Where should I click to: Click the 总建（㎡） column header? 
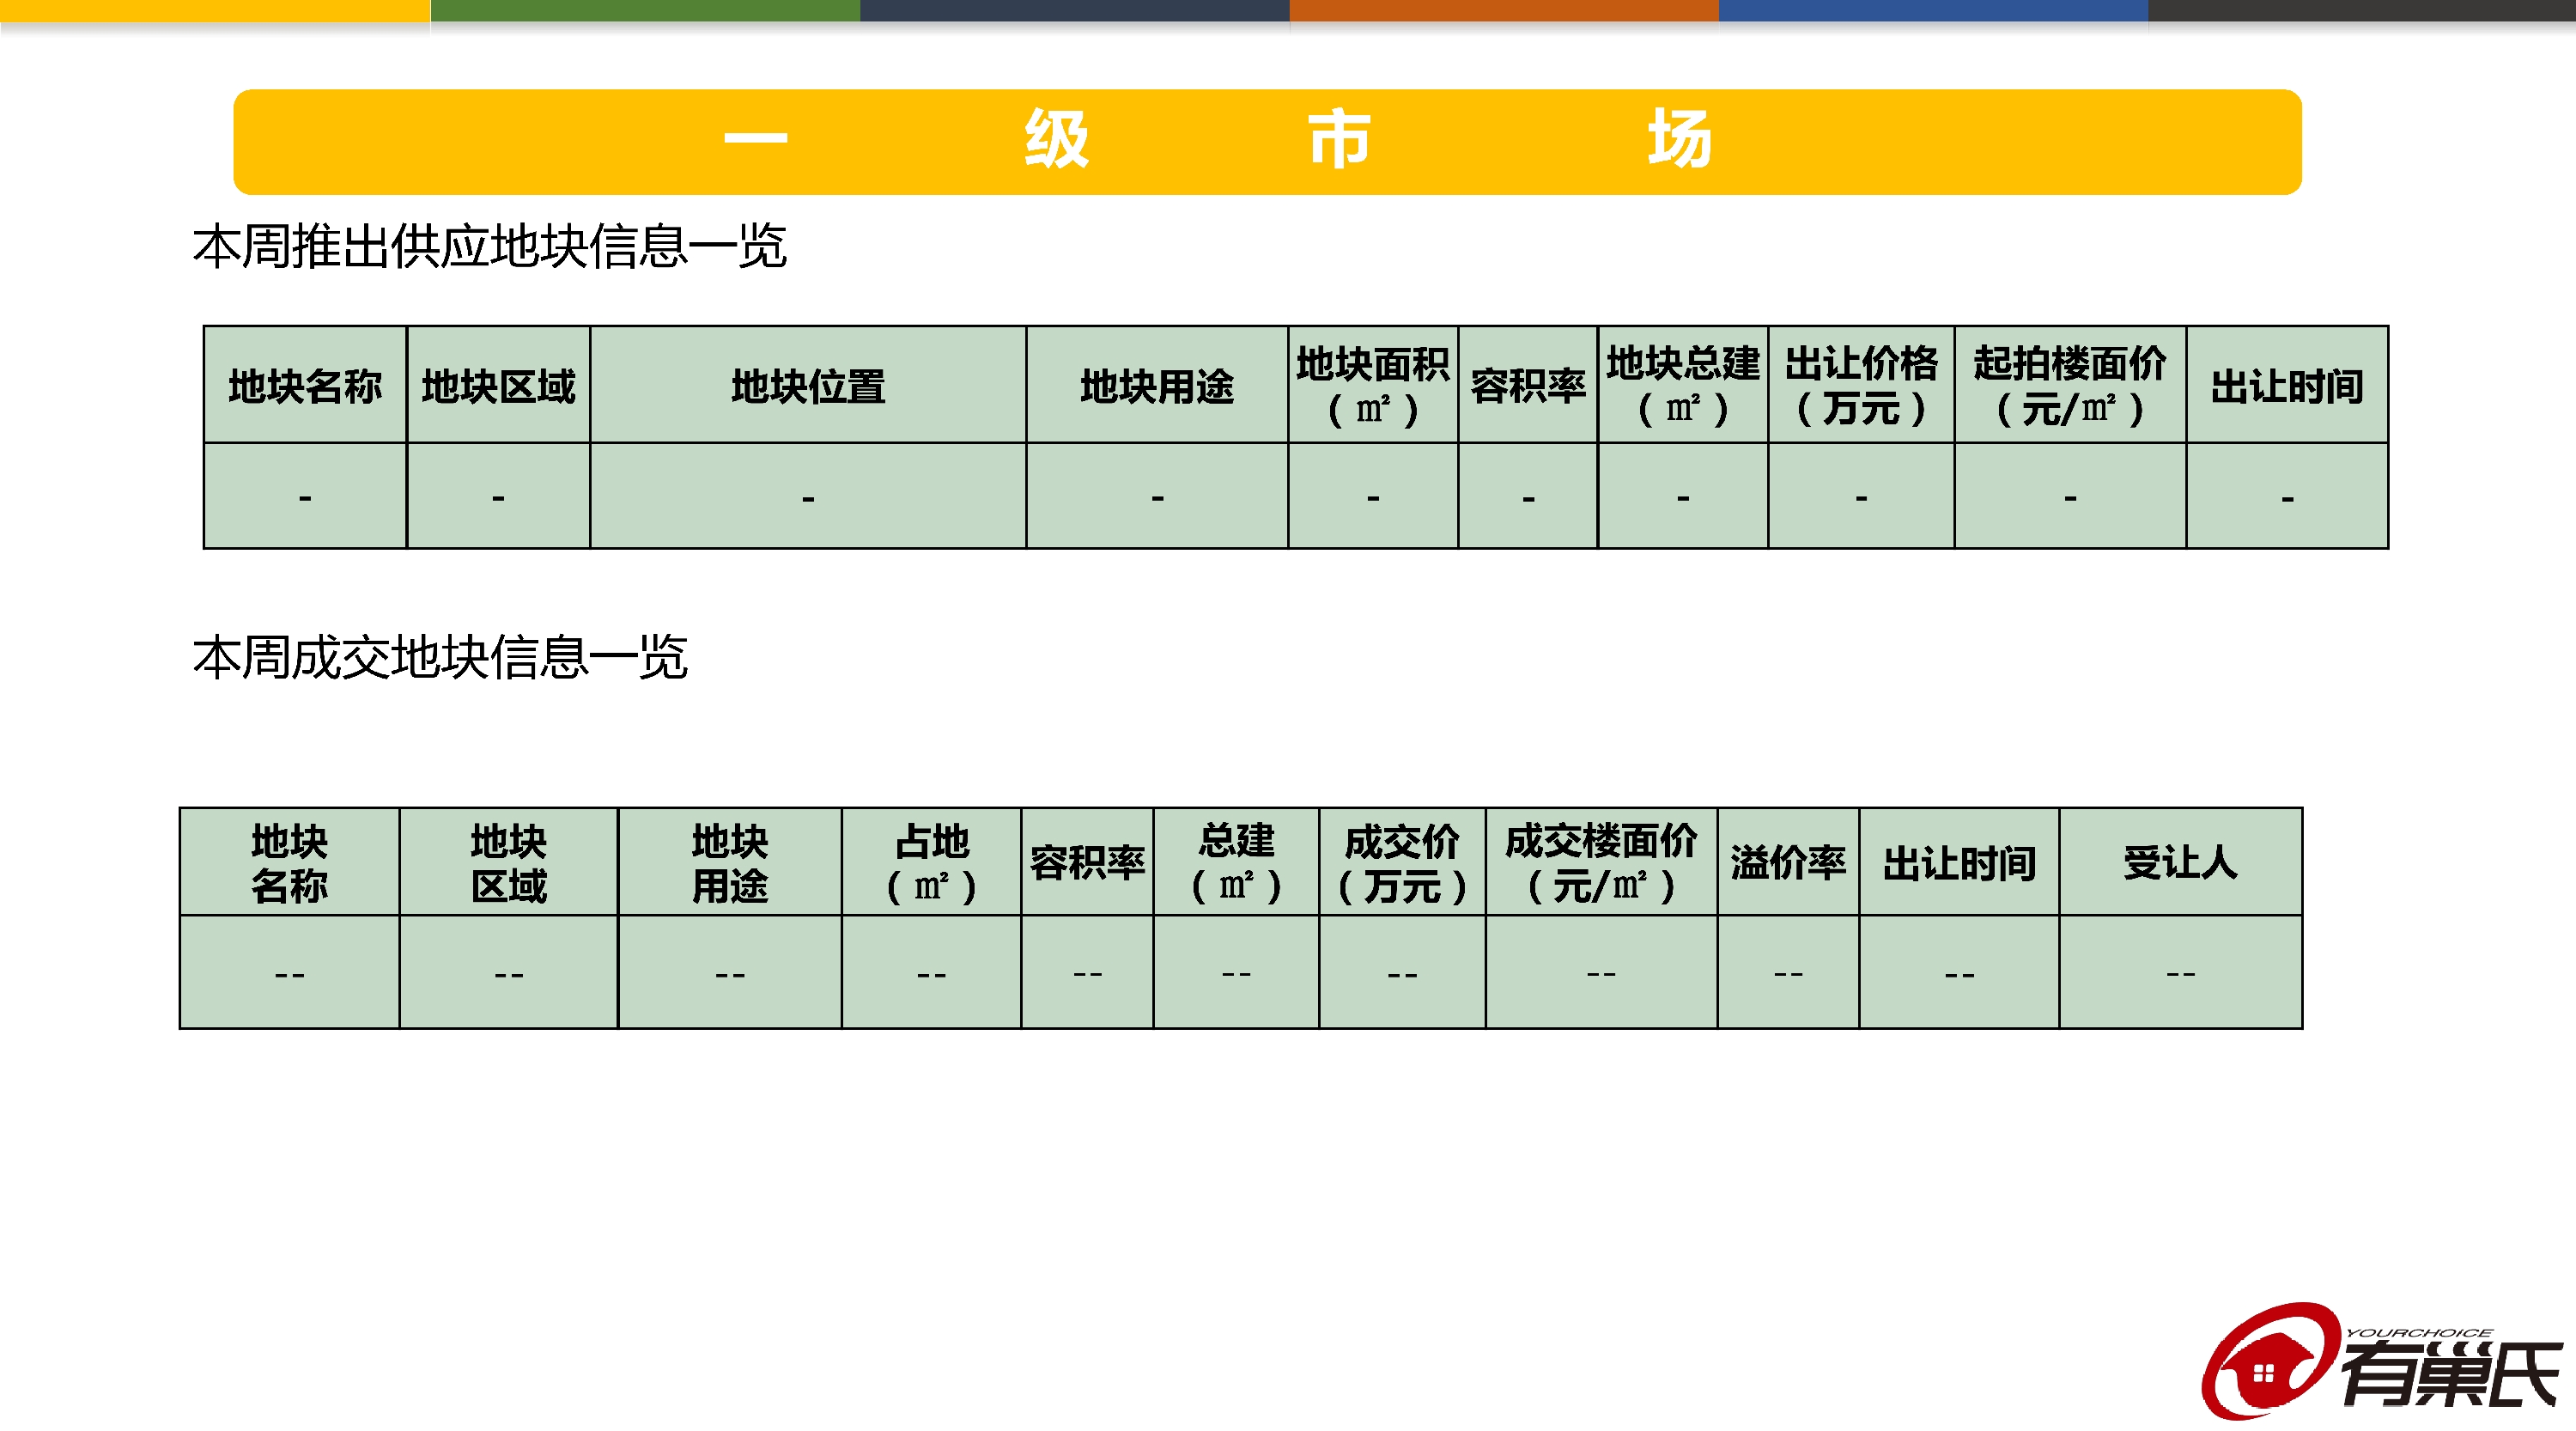click(x=1236, y=862)
